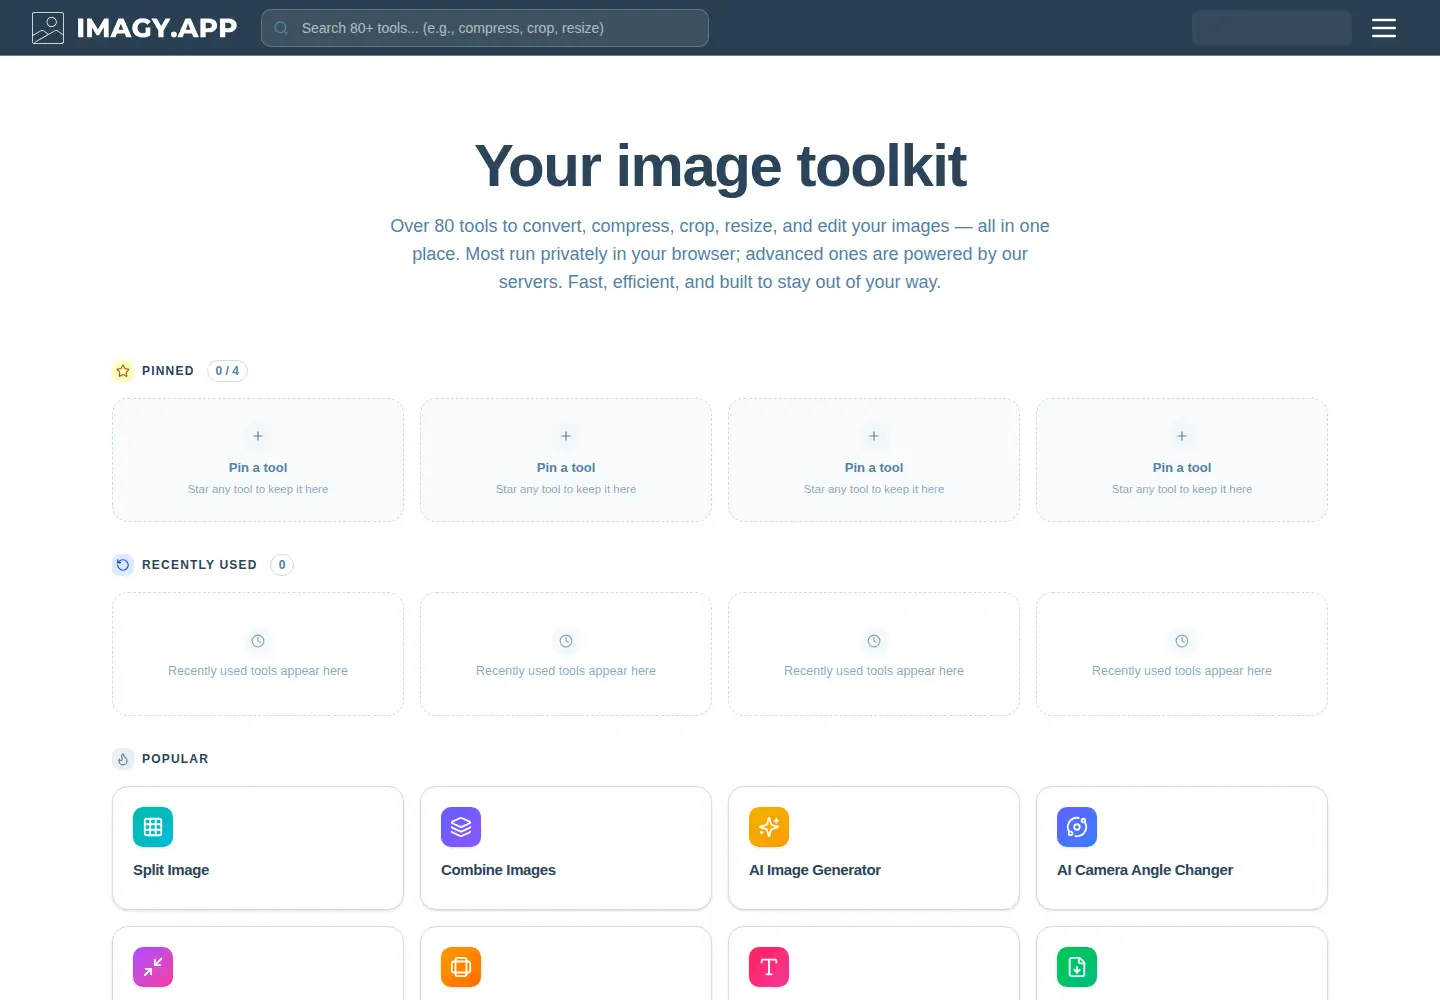
Task: Click the clock icon in the fourth recent slot
Action: pyautogui.click(x=1182, y=641)
